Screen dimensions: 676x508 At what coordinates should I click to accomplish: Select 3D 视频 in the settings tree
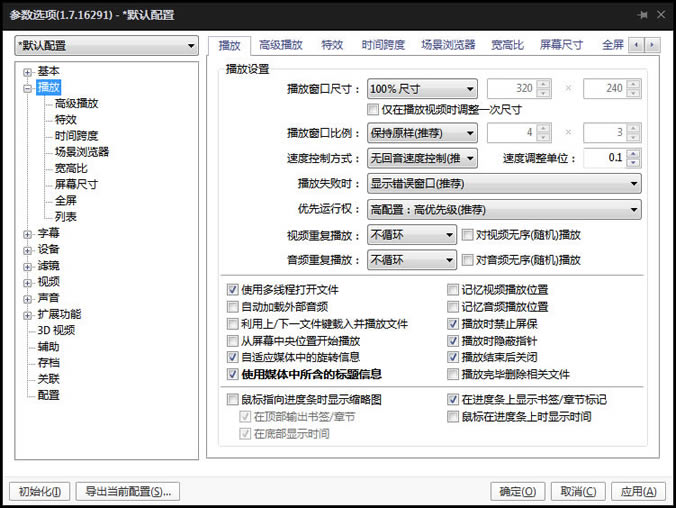pyautogui.click(x=56, y=330)
